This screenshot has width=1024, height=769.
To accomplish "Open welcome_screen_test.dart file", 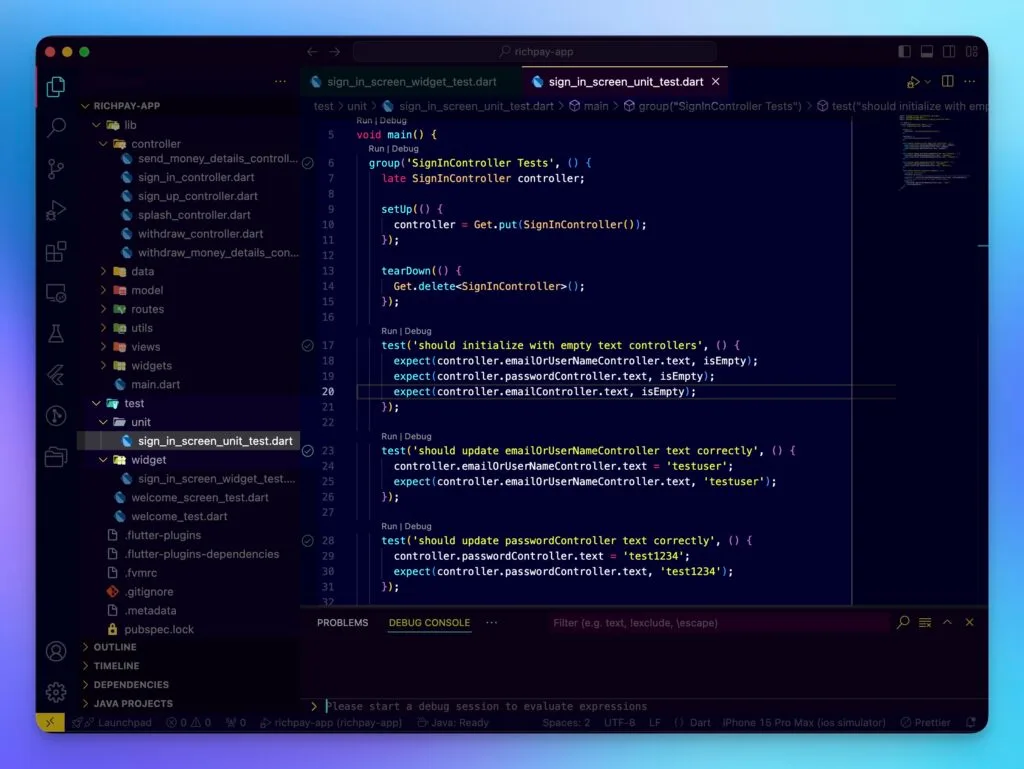I will [188, 497].
